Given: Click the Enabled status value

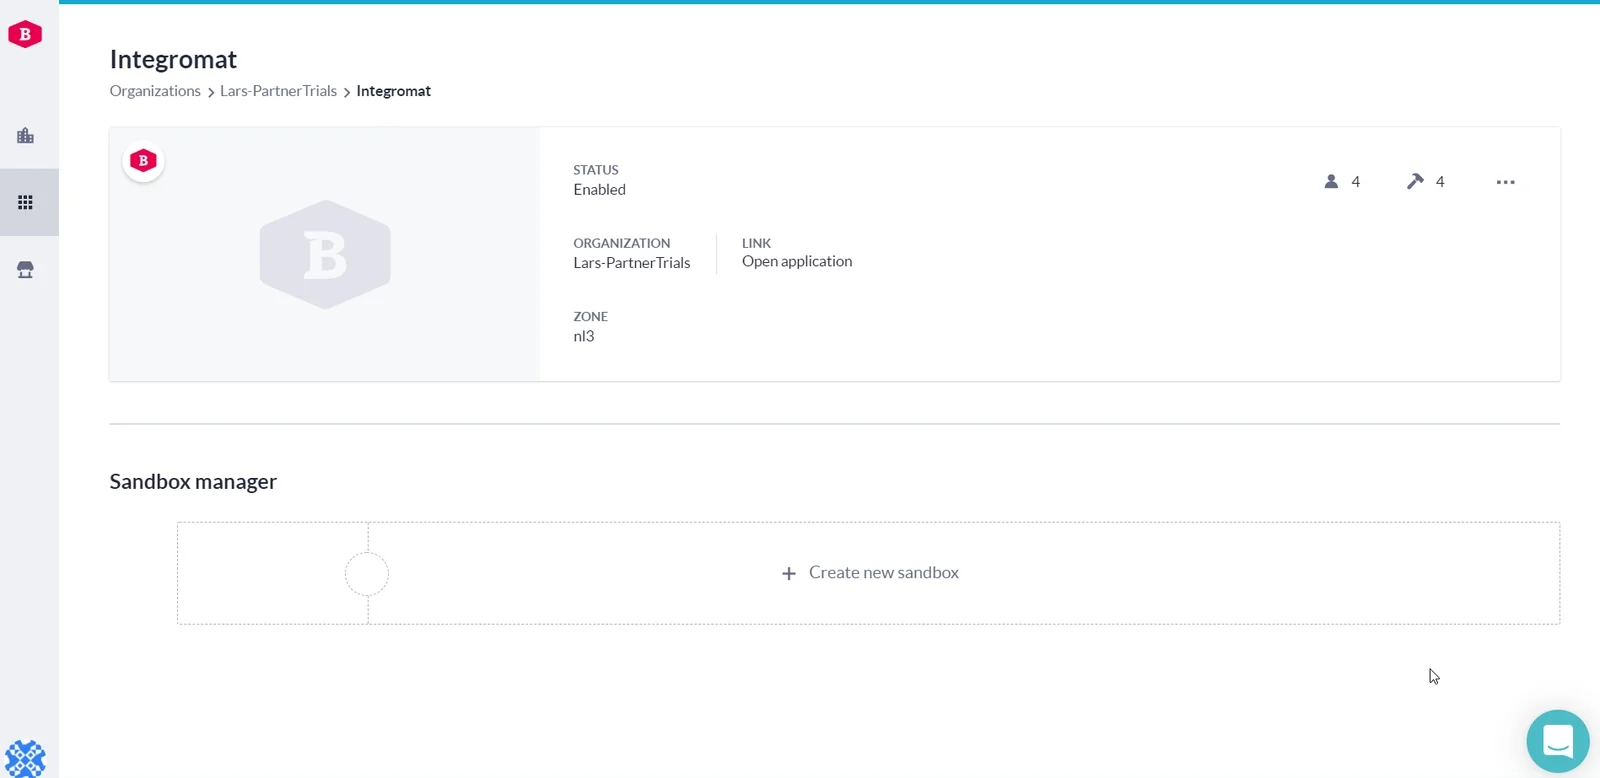Looking at the screenshot, I should pyautogui.click(x=600, y=190).
